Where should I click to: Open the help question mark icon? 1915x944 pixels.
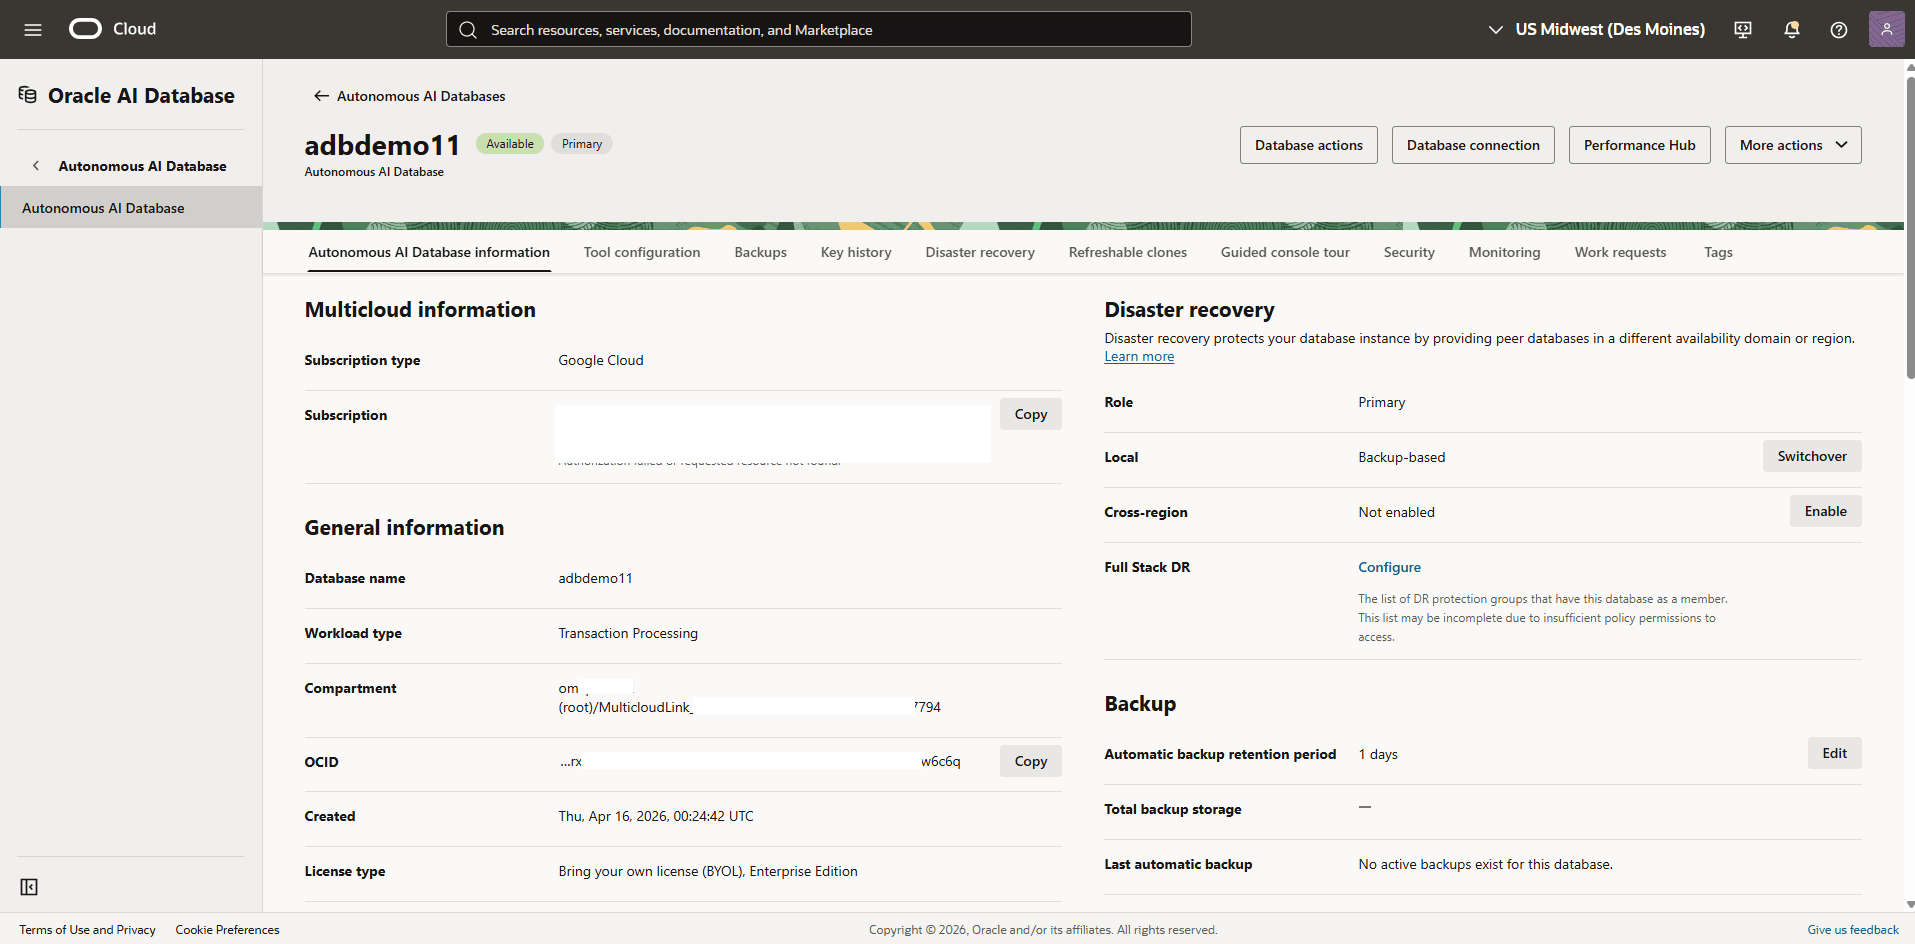[x=1839, y=30]
